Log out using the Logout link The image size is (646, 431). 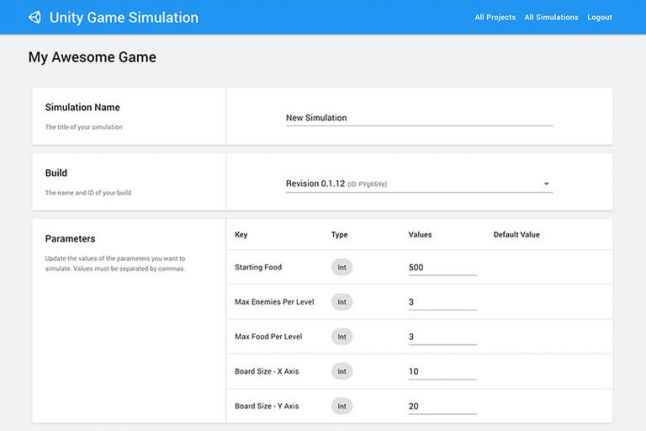coord(600,17)
